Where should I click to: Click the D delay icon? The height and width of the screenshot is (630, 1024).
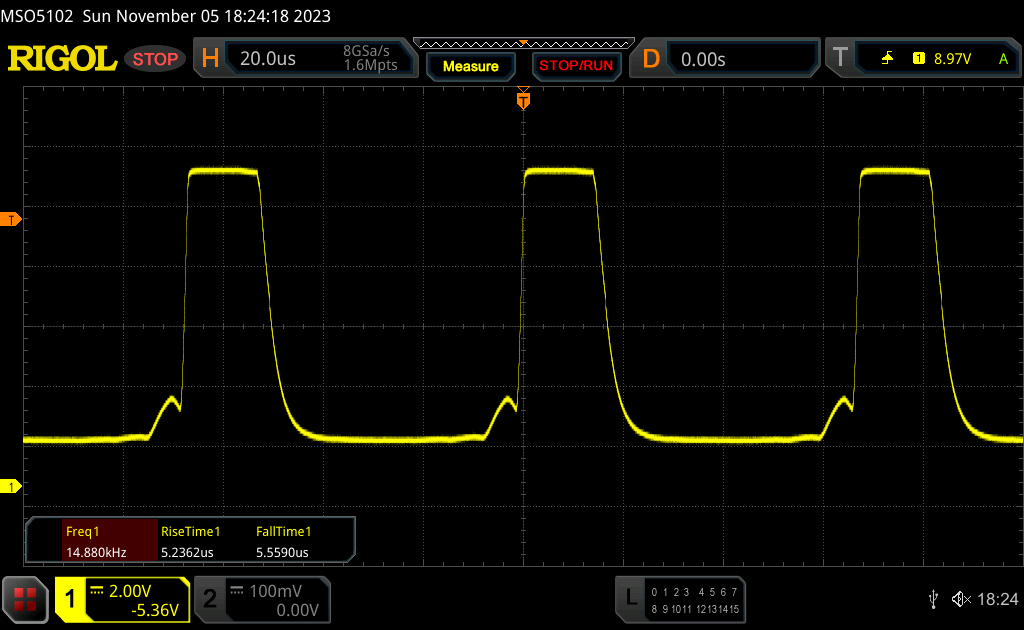[651, 59]
